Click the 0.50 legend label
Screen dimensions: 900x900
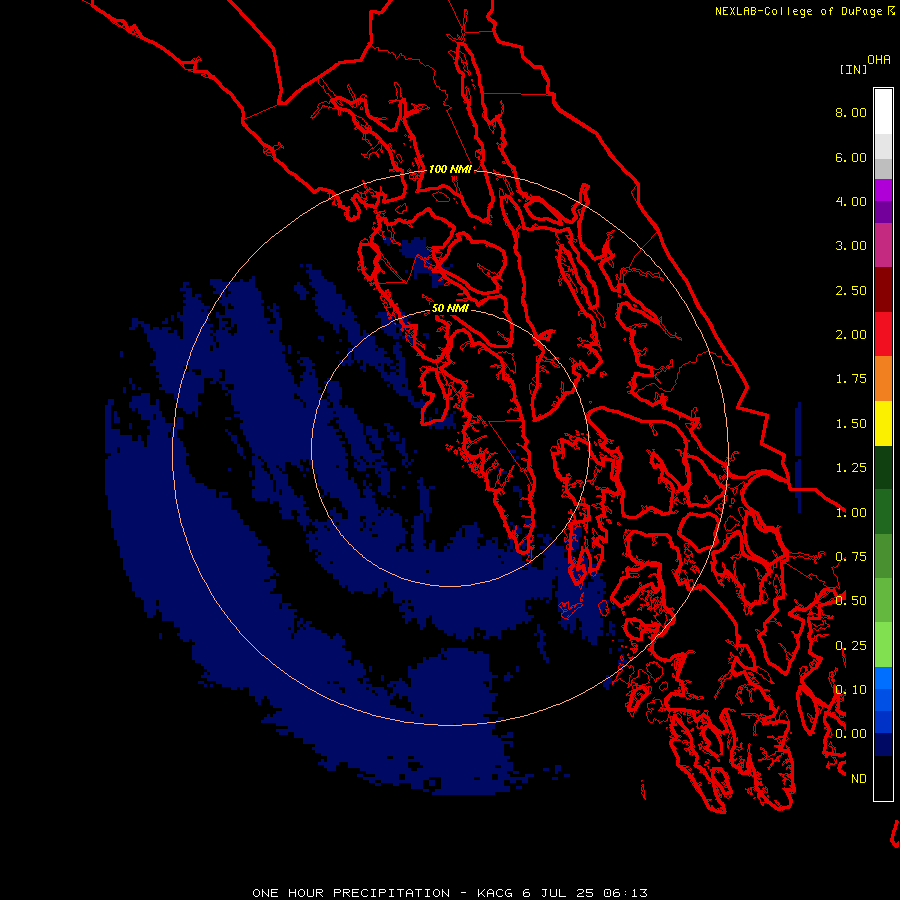tap(851, 601)
